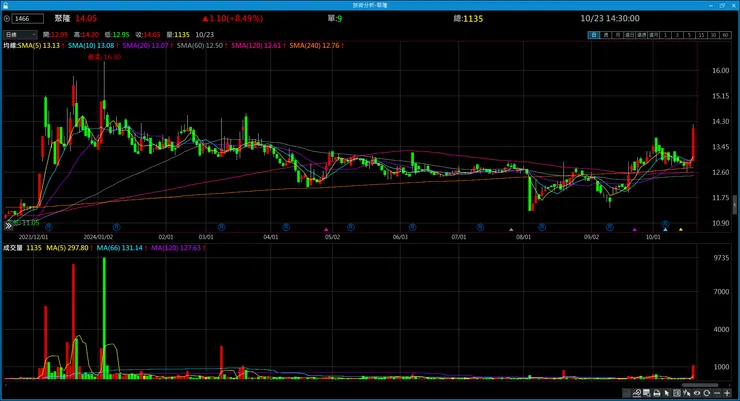Image resolution: width=740 pixels, height=401 pixels.
Task: Click the volume MA(120) 127.63 label
Action: click(x=176, y=248)
